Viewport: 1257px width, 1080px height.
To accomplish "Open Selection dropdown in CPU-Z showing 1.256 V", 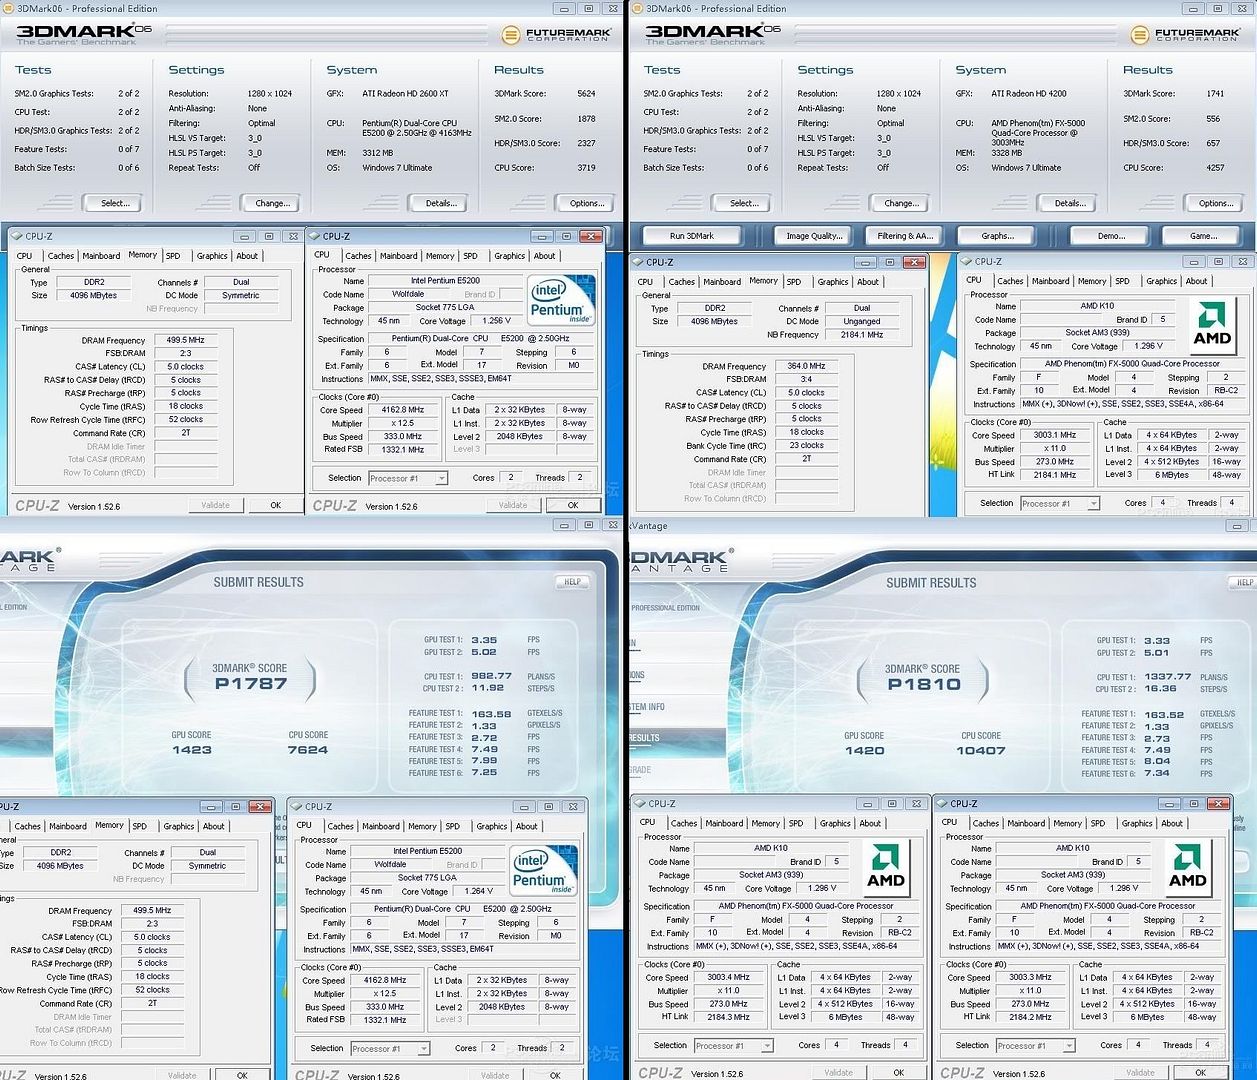I will (408, 479).
